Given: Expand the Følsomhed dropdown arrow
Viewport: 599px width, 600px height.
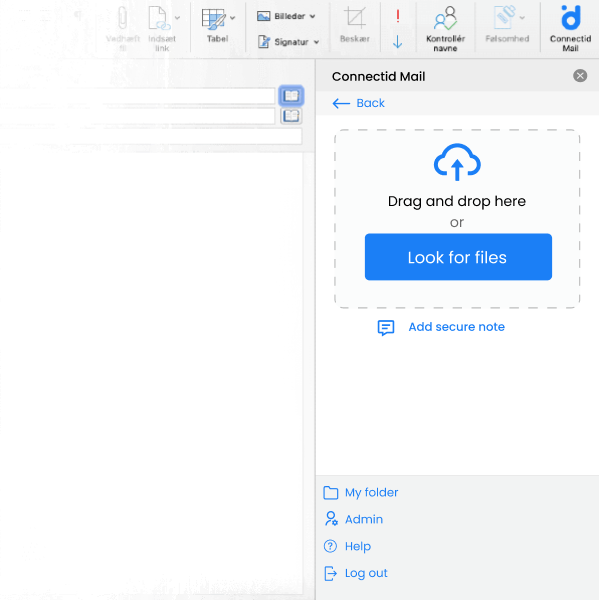Looking at the screenshot, I should click(x=522, y=18).
